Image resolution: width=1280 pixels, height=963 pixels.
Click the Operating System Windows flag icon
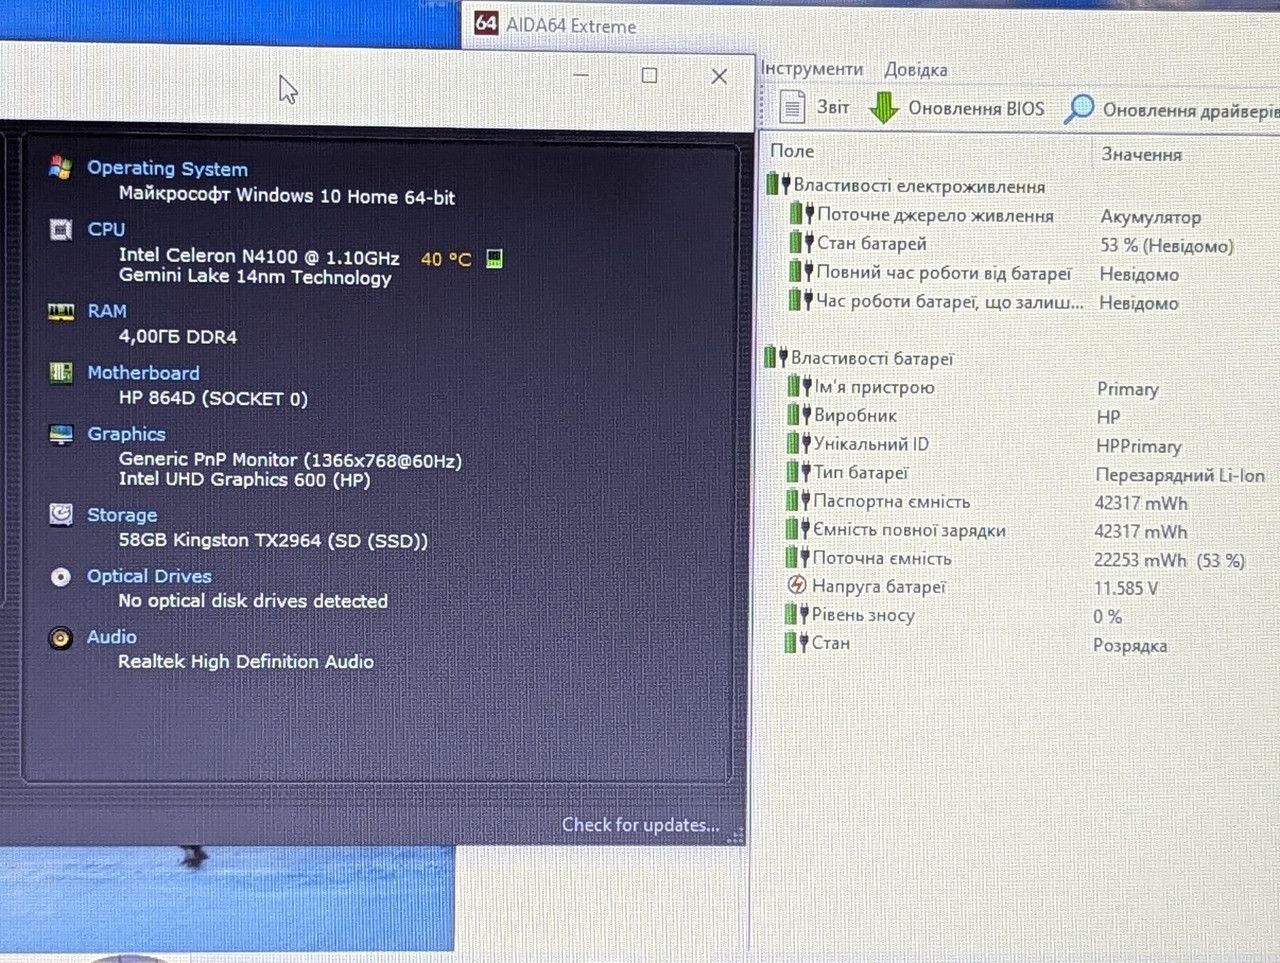point(60,168)
